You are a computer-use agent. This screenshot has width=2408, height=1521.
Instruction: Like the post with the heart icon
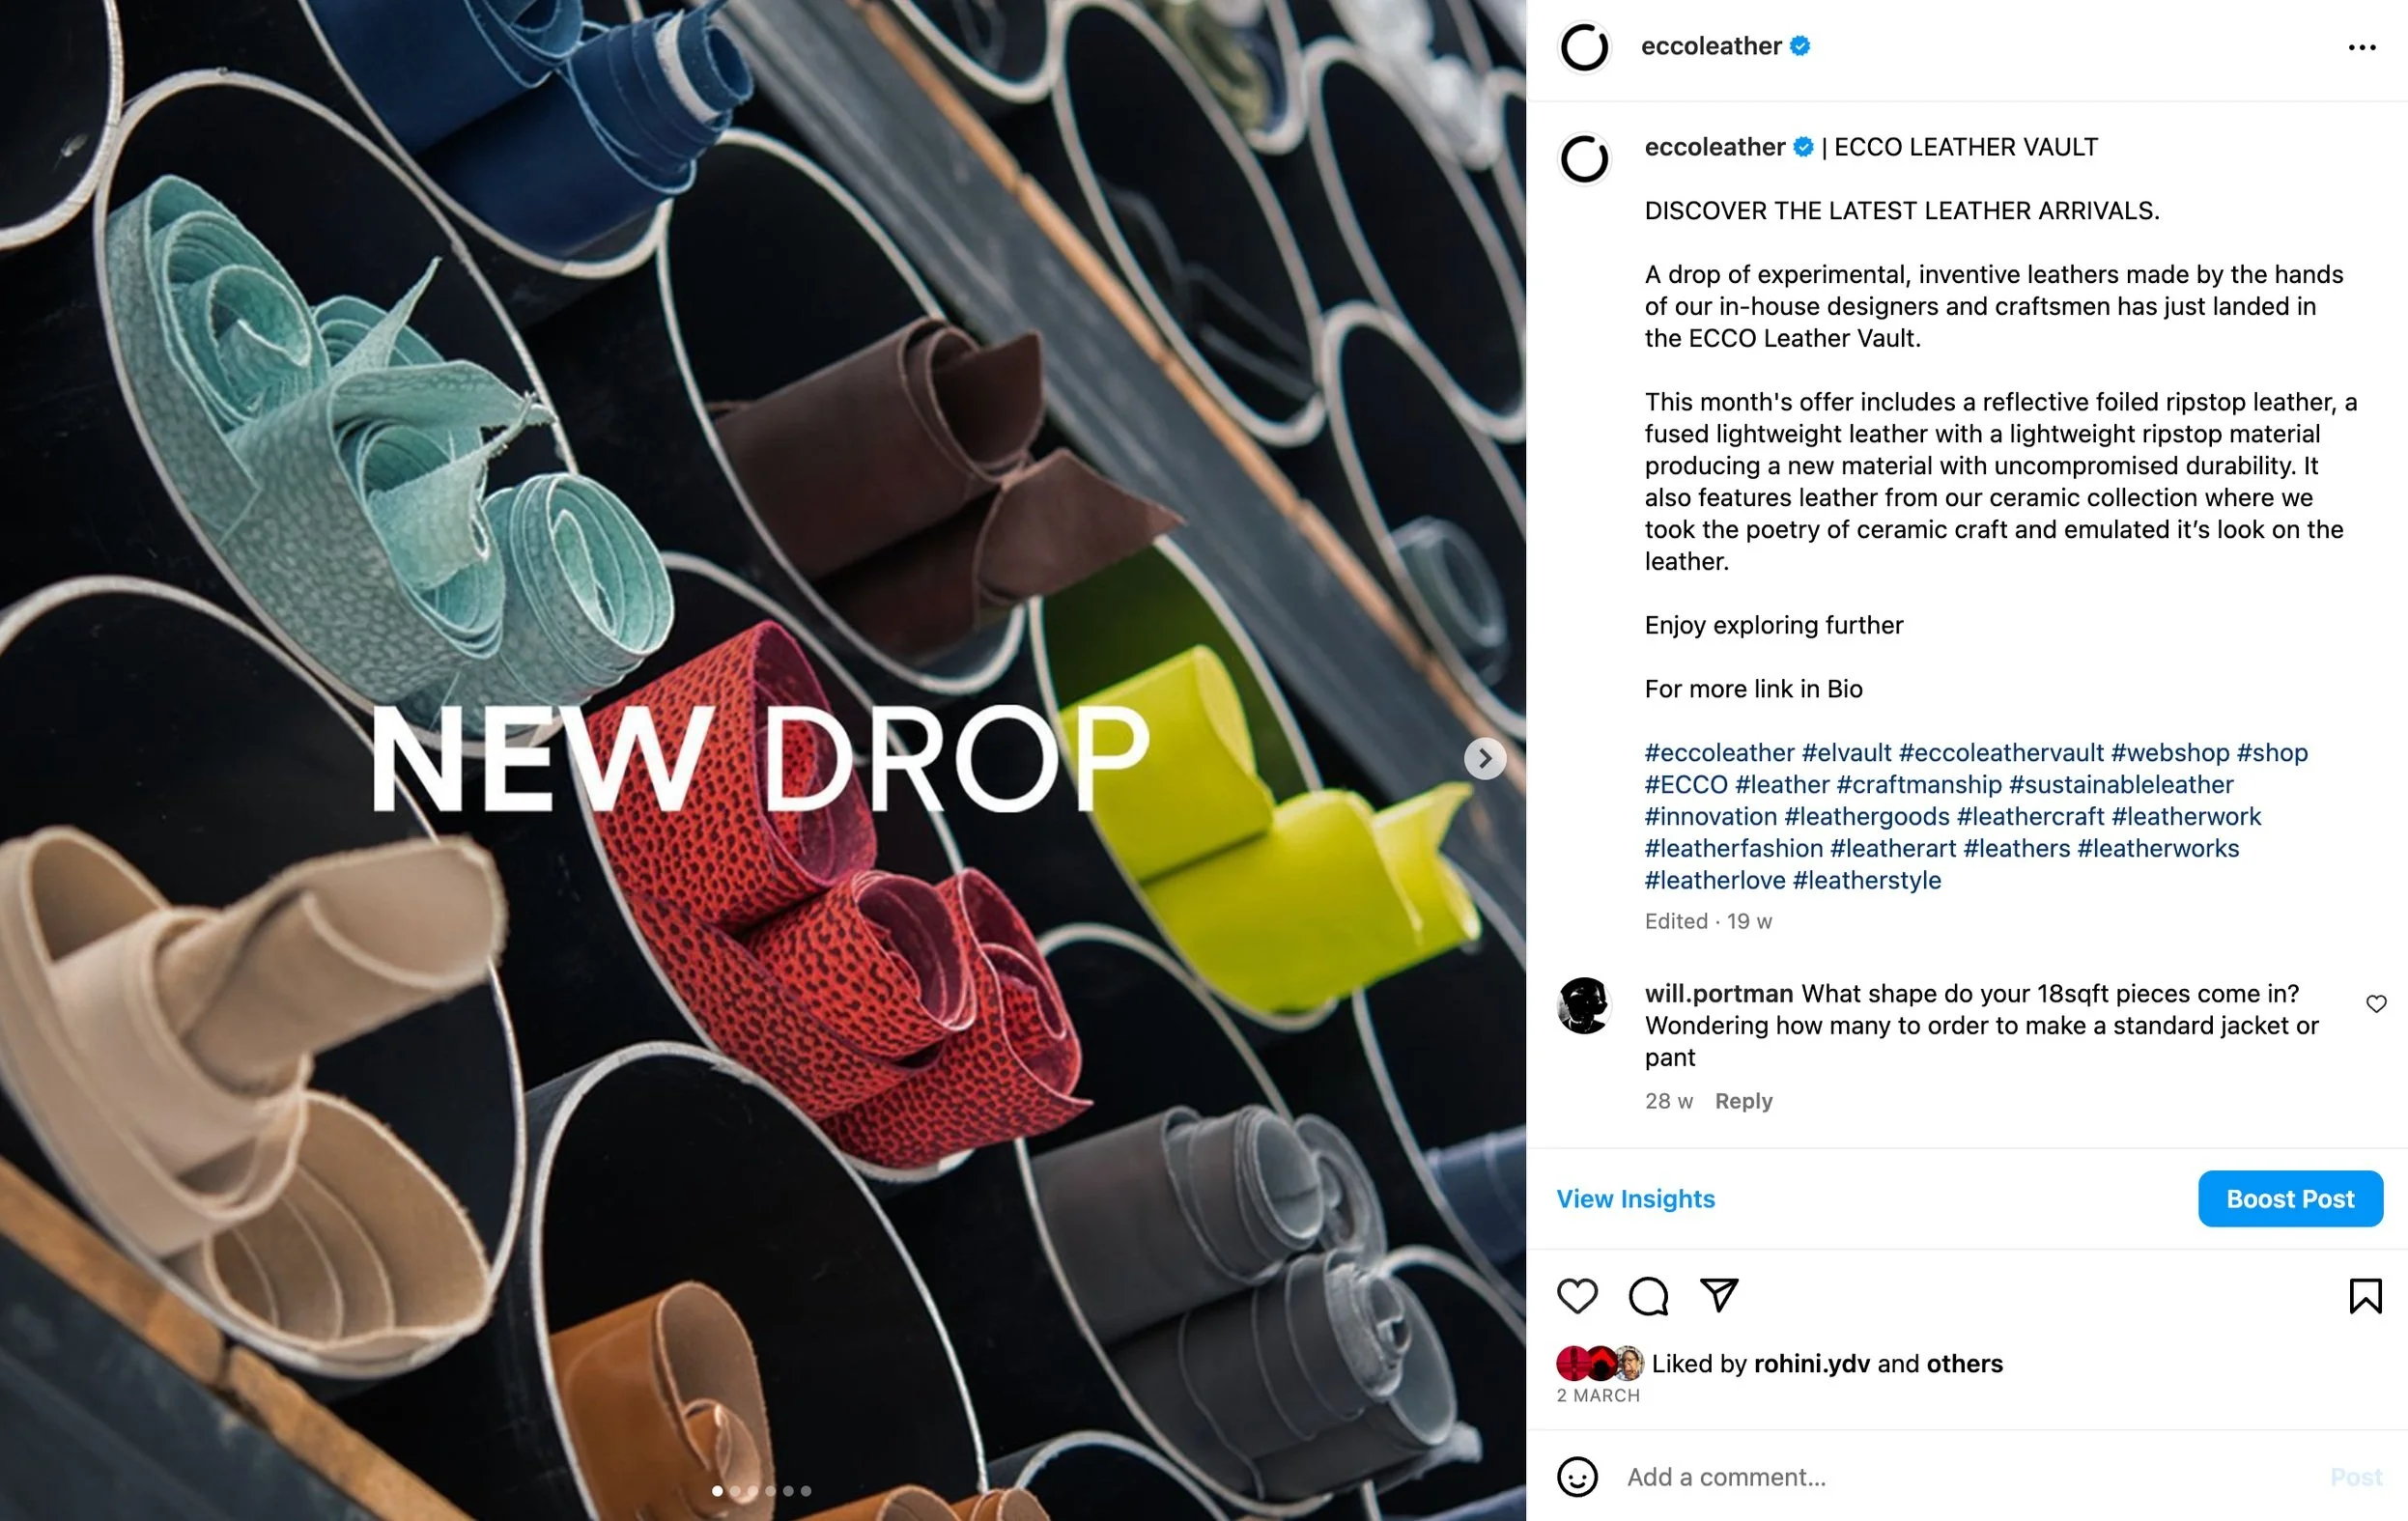(1577, 1296)
